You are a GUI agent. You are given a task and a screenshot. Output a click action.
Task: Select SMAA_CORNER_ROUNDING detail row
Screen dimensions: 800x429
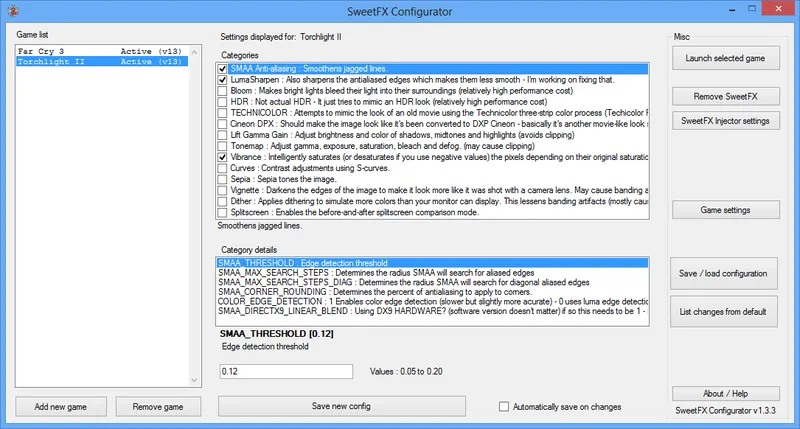pos(432,292)
